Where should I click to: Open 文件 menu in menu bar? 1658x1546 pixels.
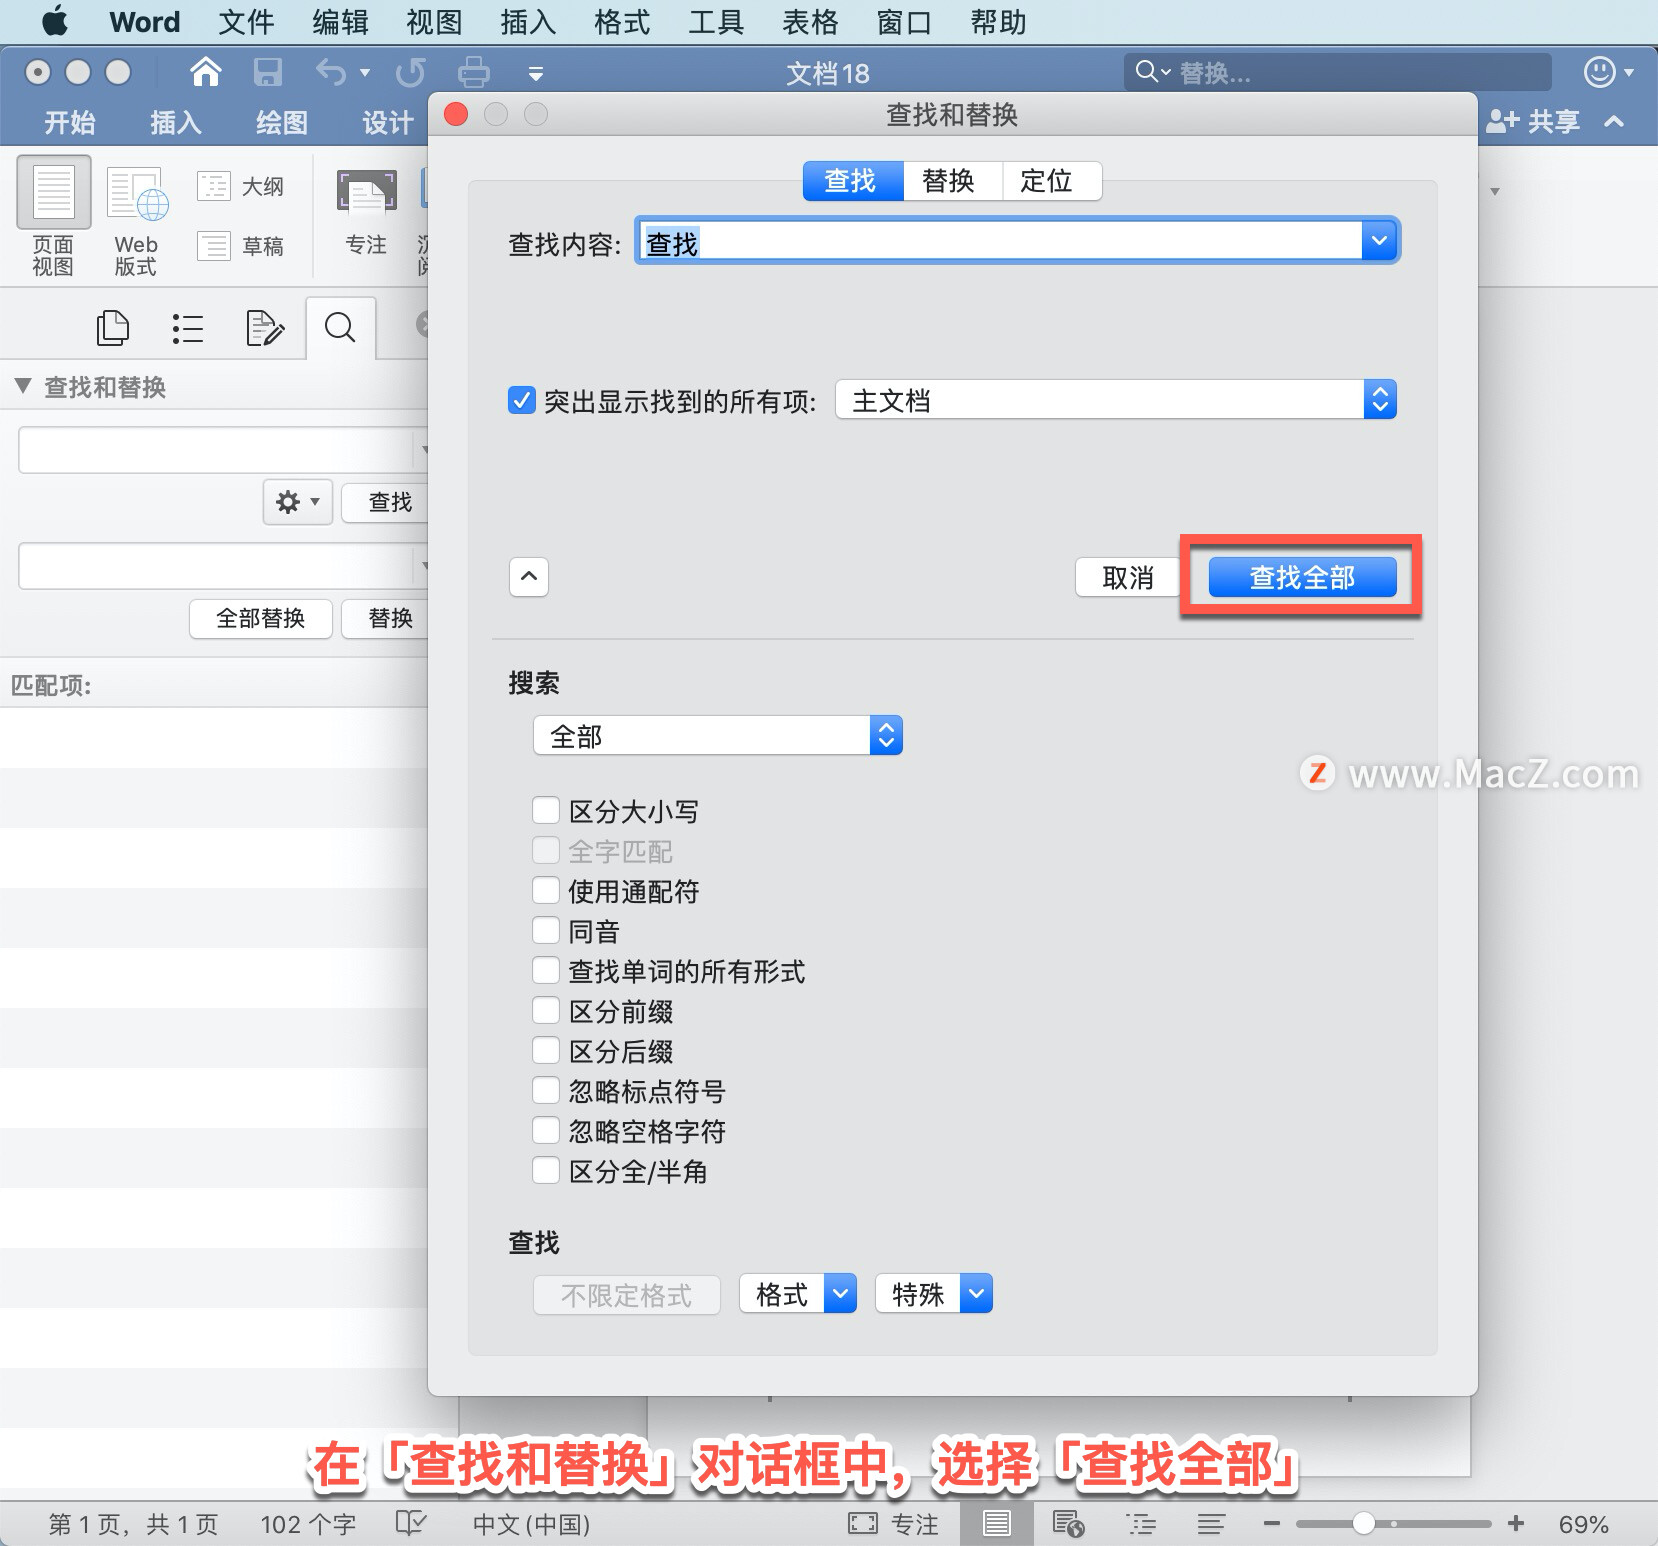tap(246, 21)
